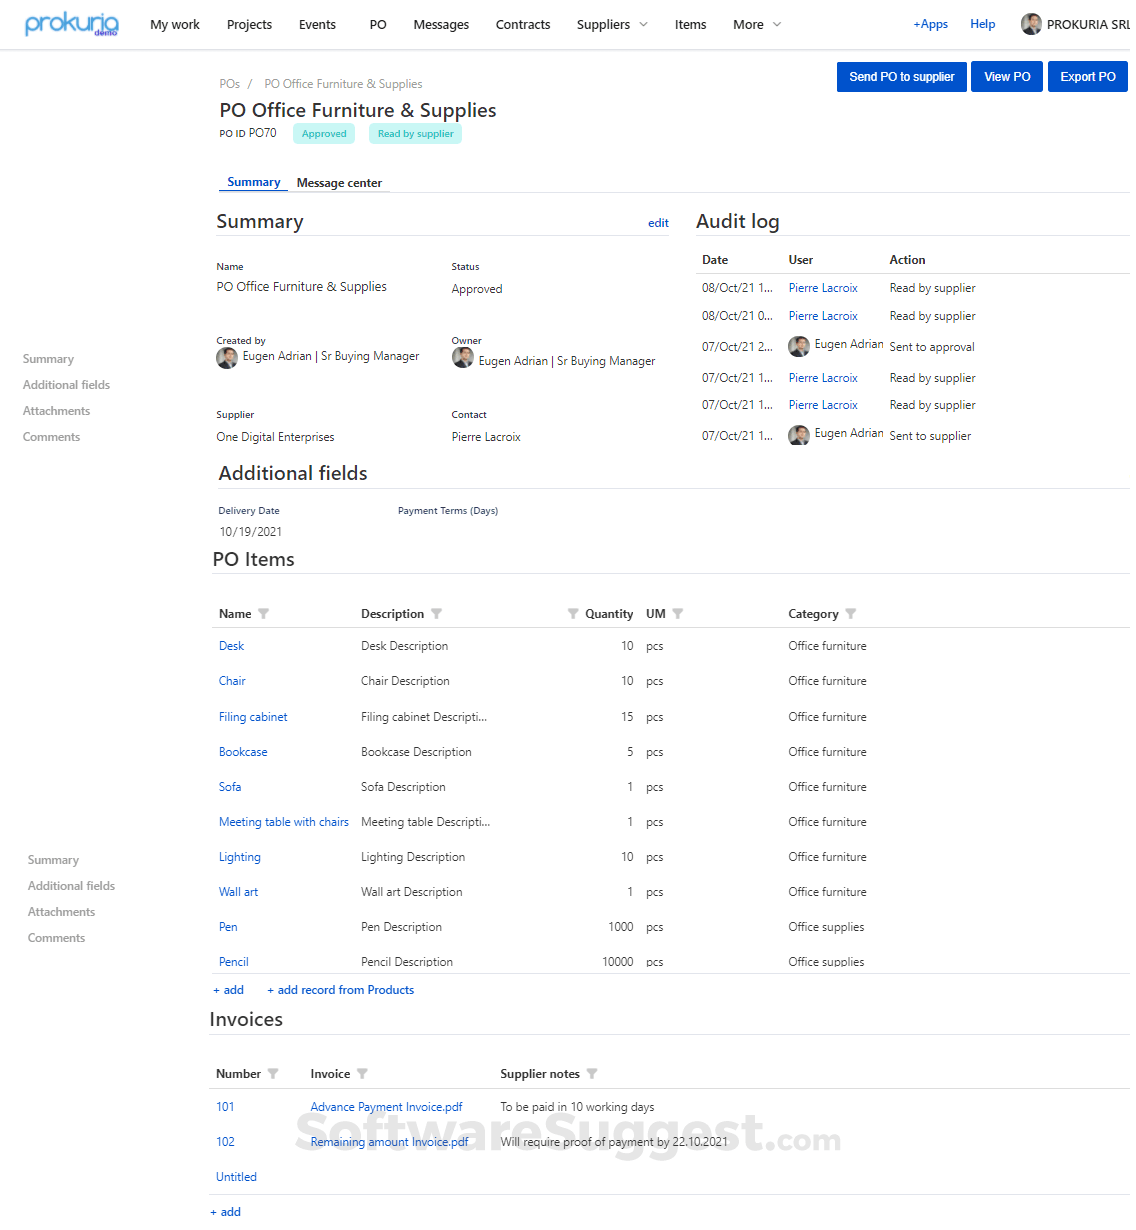1136x1230 pixels.
Task: Open the Contracts menu item
Action: 523,24
